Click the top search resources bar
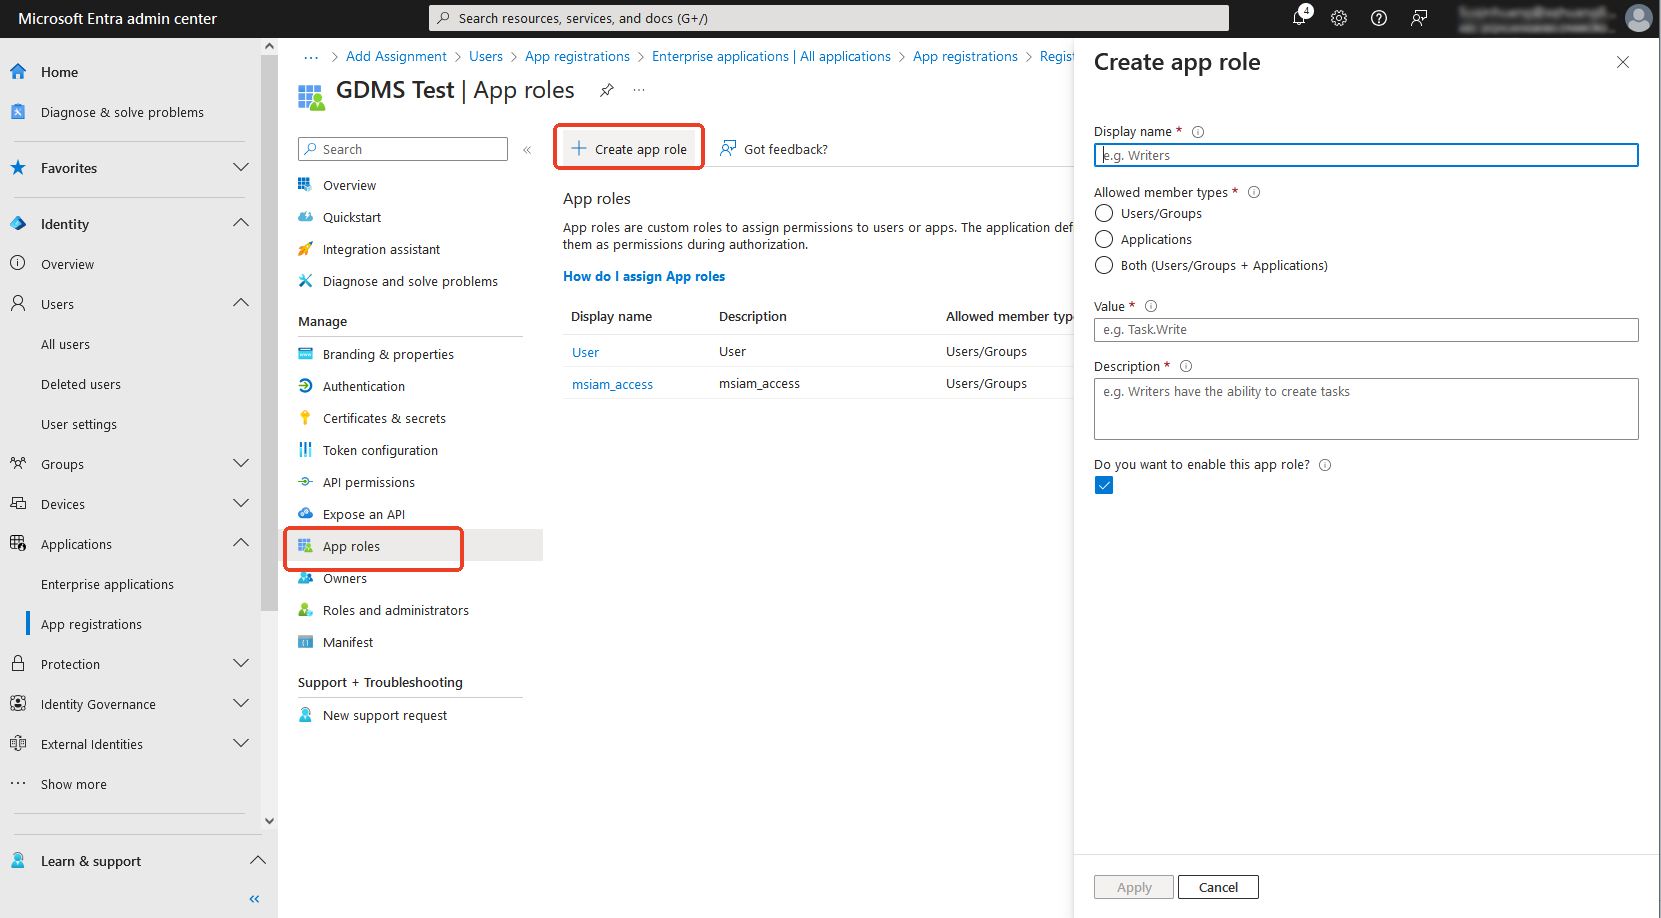1661x918 pixels. pos(829,18)
